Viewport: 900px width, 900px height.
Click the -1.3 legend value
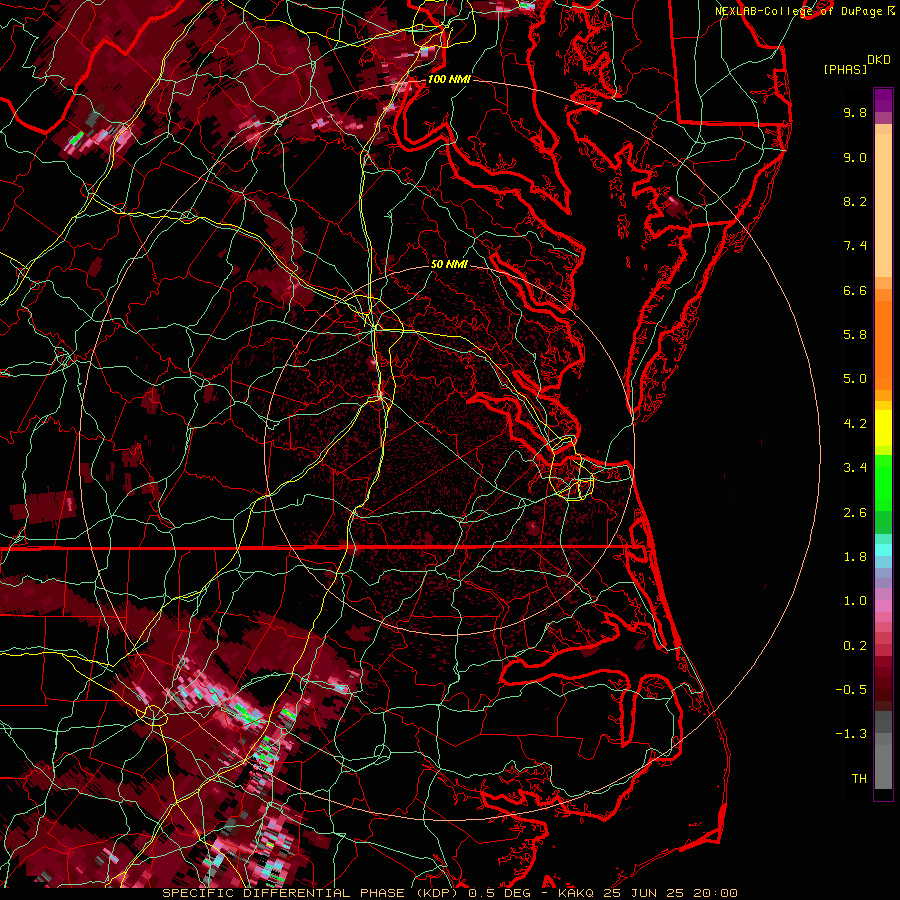coord(851,734)
